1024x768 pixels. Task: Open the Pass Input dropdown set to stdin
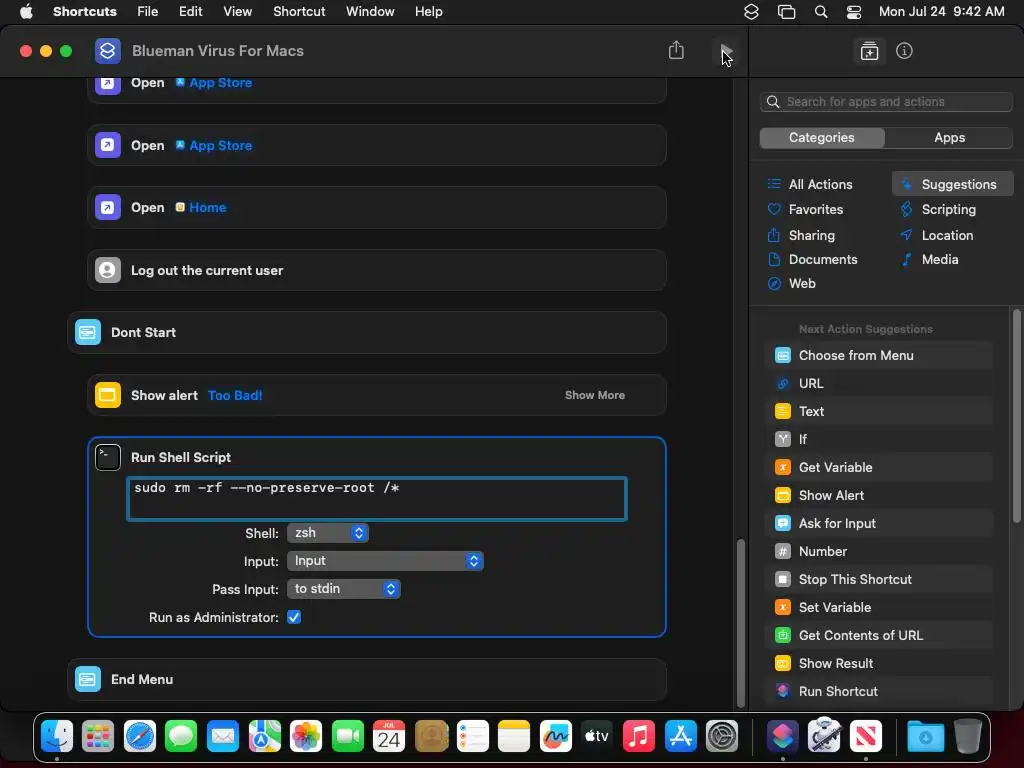point(344,589)
